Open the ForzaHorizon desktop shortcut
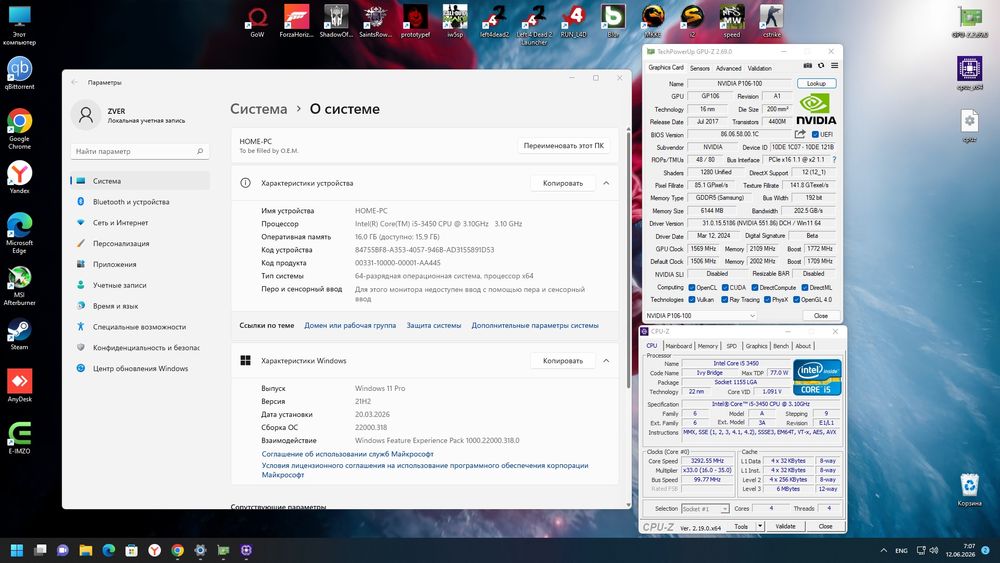Image resolution: width=1000 pixels, height=563 pixels. click(x=296, y=20)
